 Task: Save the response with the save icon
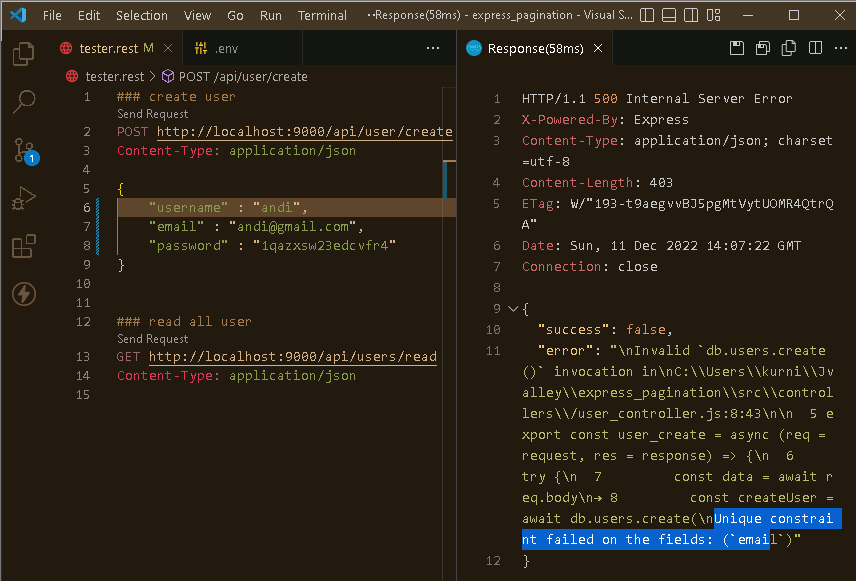735,48
